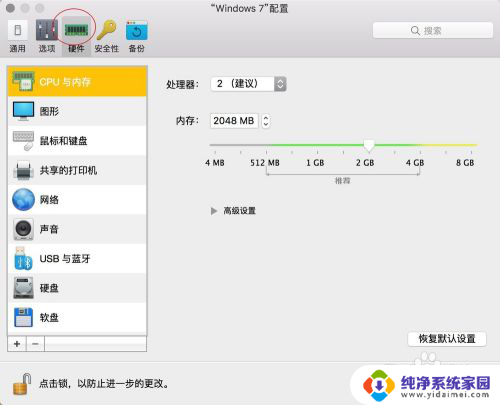Click the memory slider thumb at 2 GB
Image resolution: width=500 pixels, height=405 pixels.
pyautogui.click(x=369, y=145)
